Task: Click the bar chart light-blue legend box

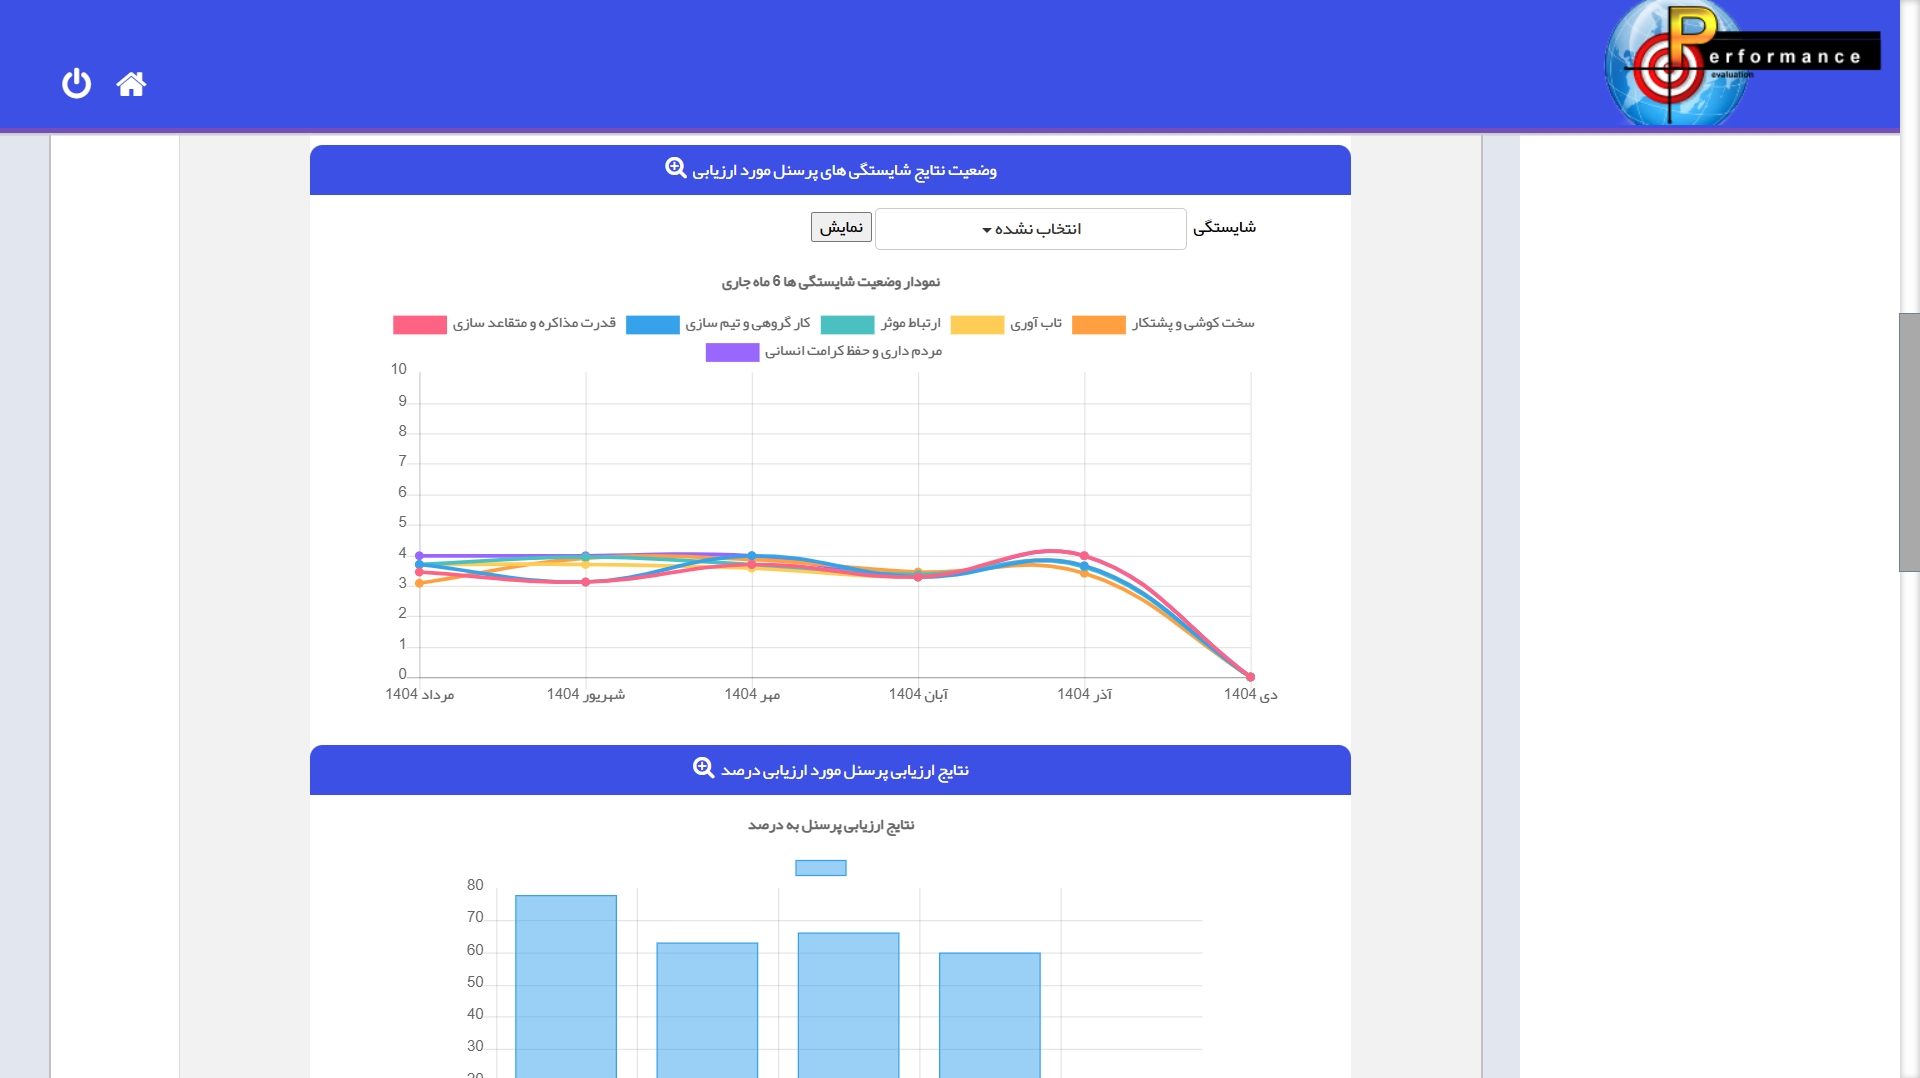Action: (821, 868)
